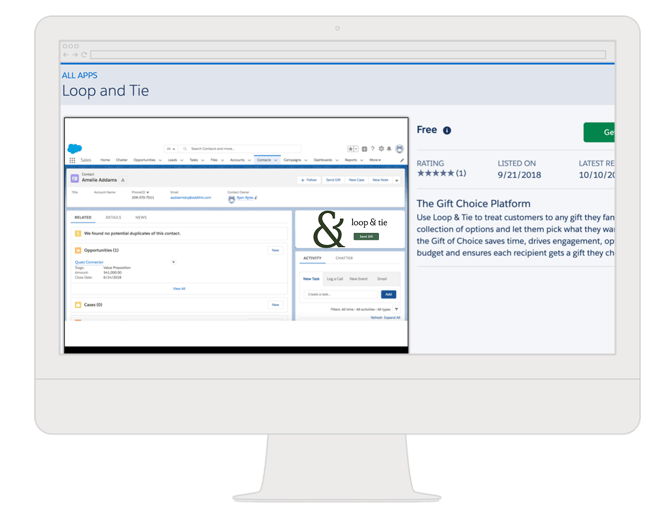Open the ALL APPS link

(x=79, y=76)
